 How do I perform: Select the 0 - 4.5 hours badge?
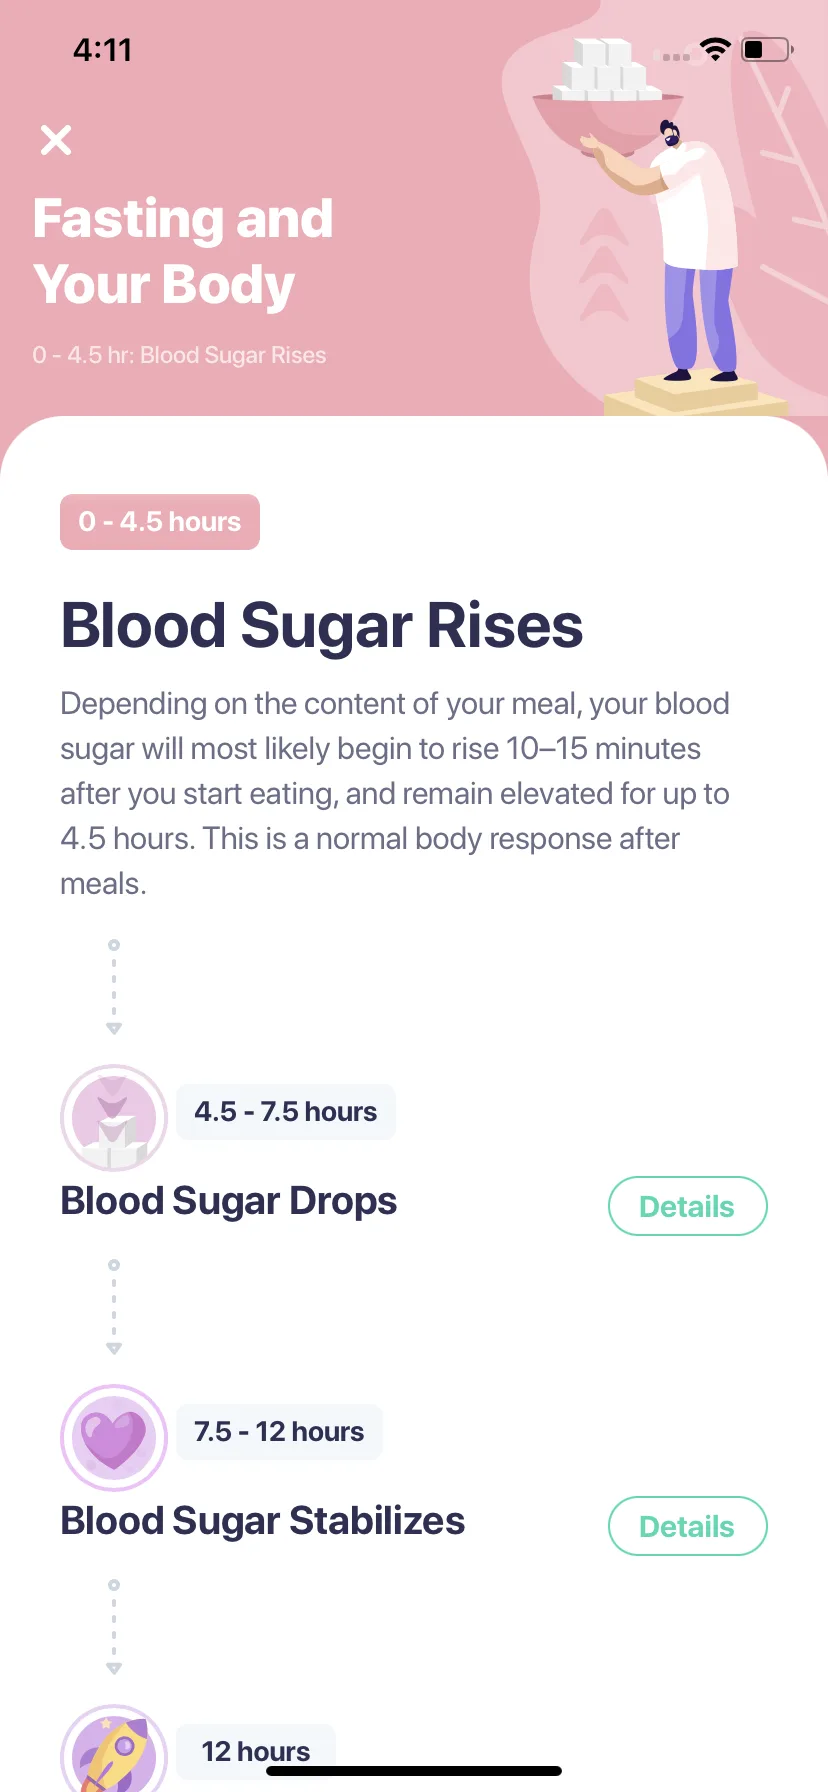tap(160, 522)
